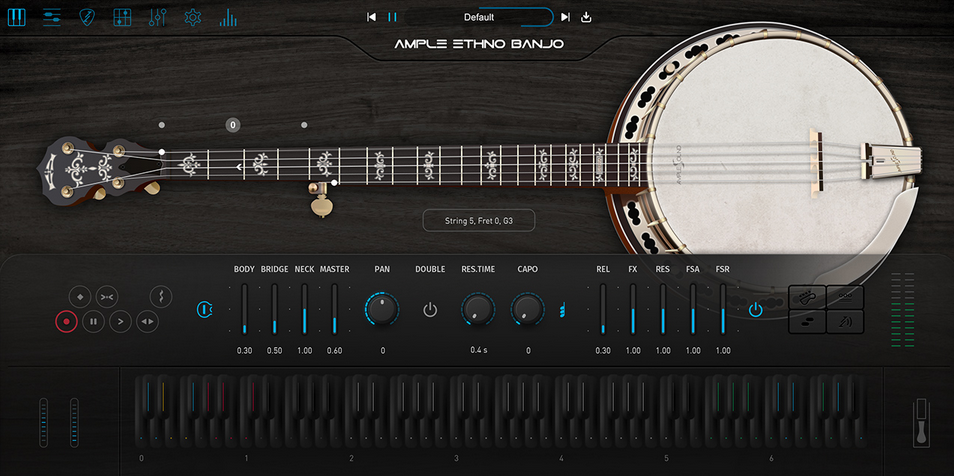Click the 0.50 value under BRIDGE
Screen dimensions: 954x476
[x=274, y=351]
